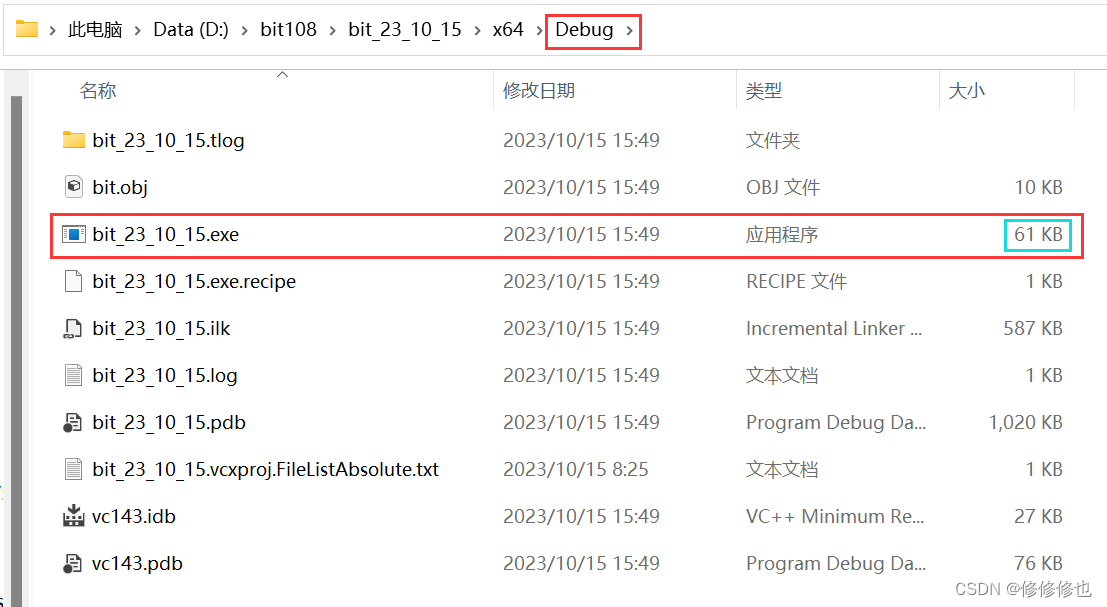Click the bit.obj file icon
Image resolution: width=1107 pixels, height=607 pixels.
73,187
